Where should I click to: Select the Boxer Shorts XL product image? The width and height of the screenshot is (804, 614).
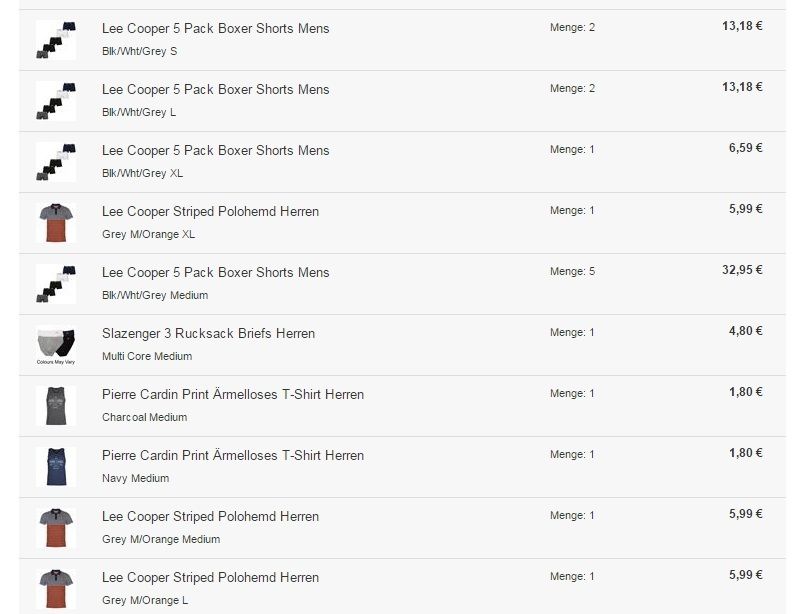click(x=55, y=162)
